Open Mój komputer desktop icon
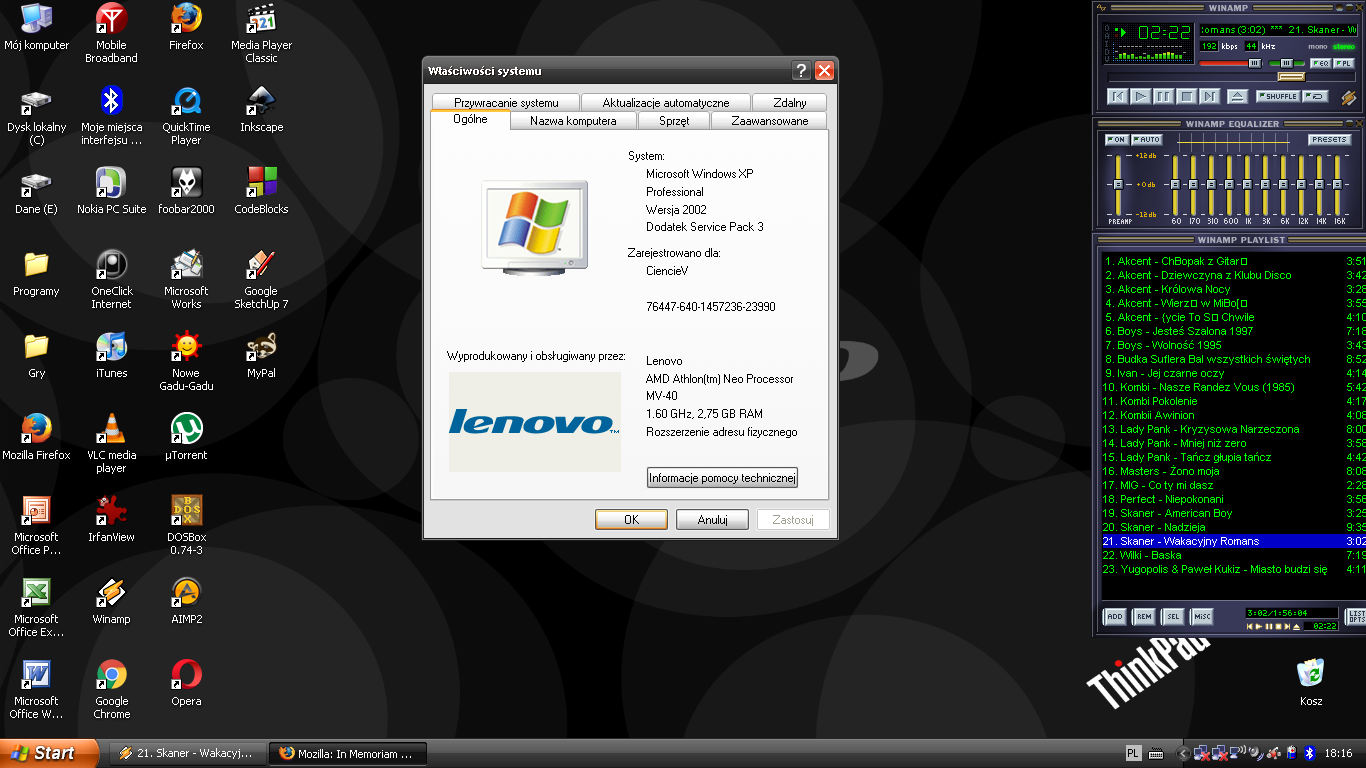The width and height of the screenshot is (1366, 768). (36, 28)
